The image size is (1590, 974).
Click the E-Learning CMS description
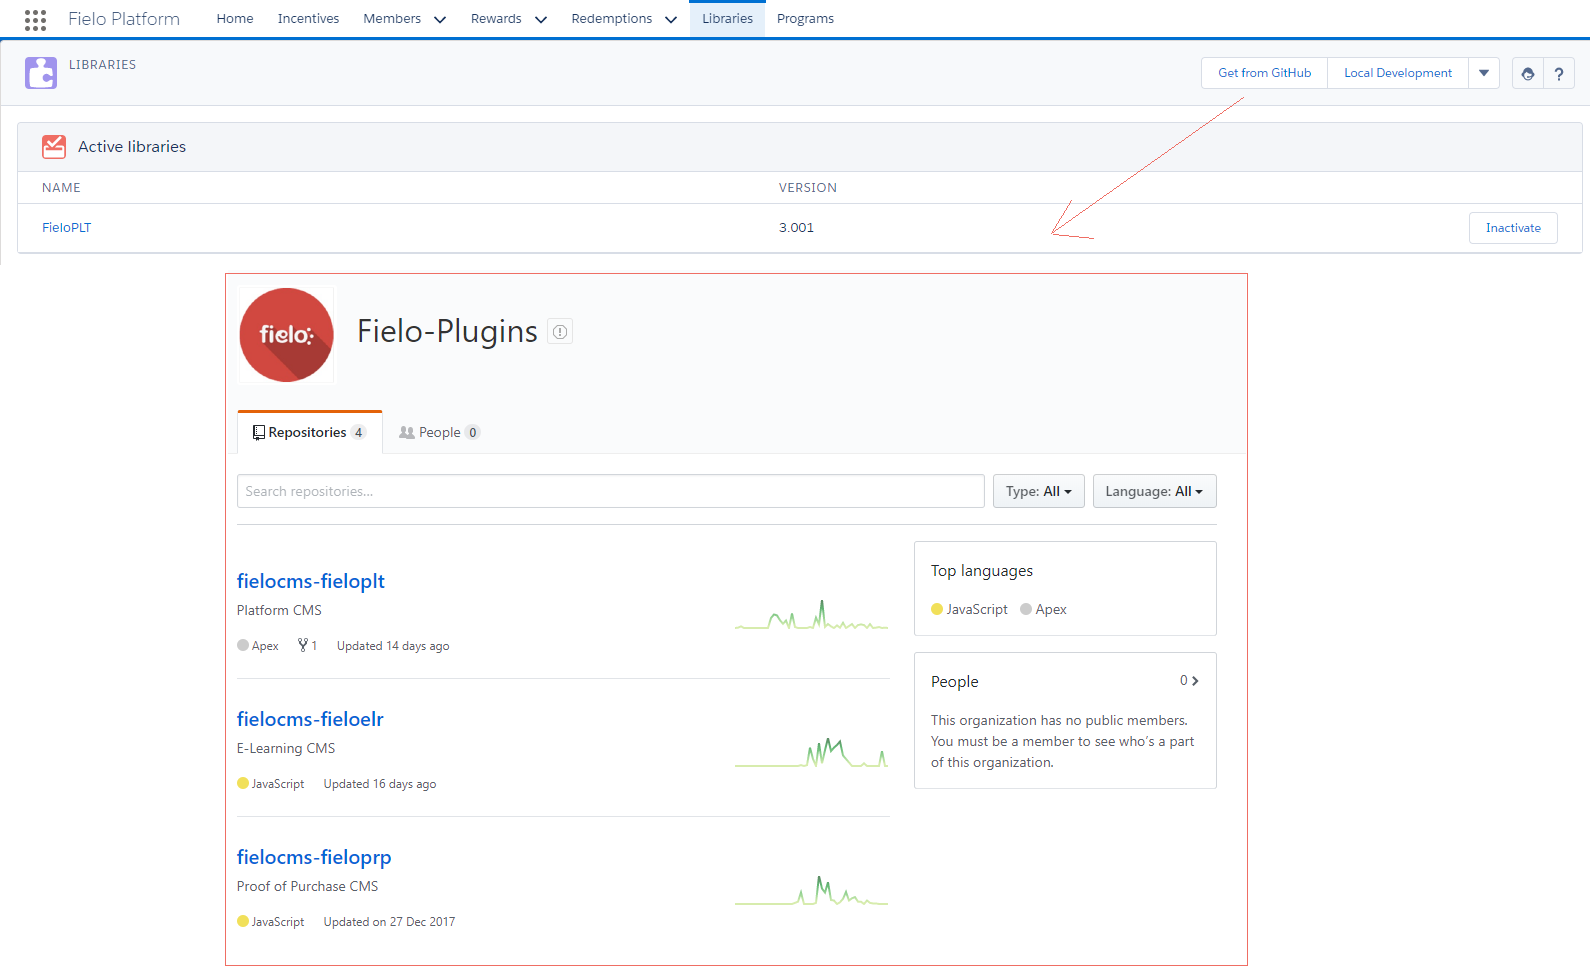pyautogui.click(x=286, y=748)
